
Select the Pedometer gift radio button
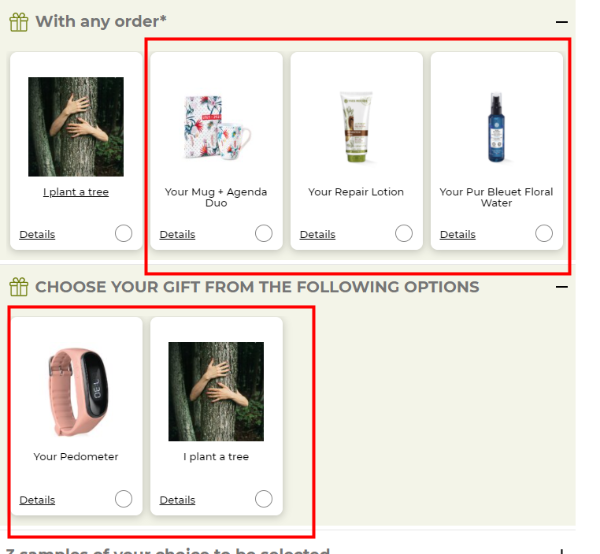123,498
